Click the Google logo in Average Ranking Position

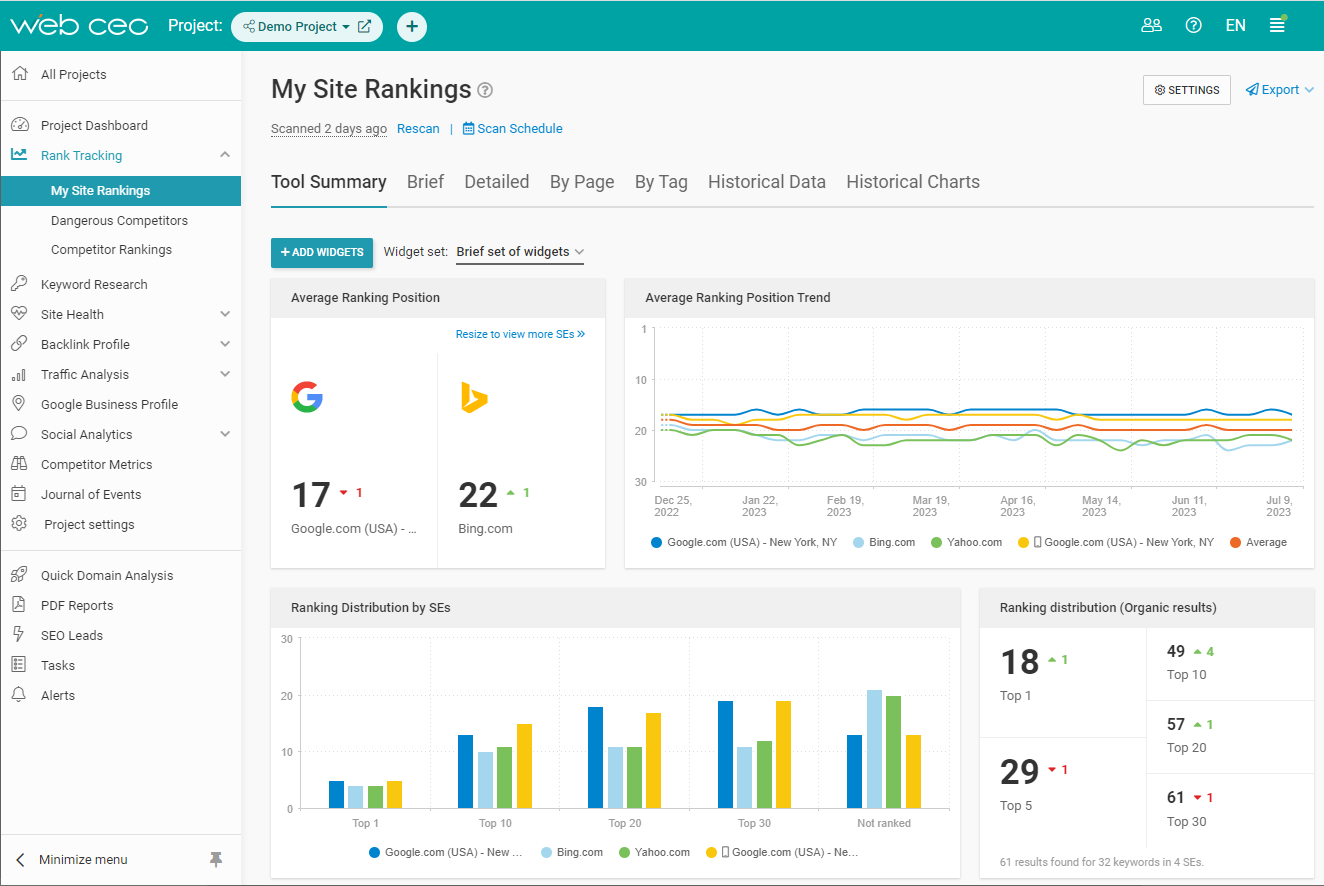307,397
